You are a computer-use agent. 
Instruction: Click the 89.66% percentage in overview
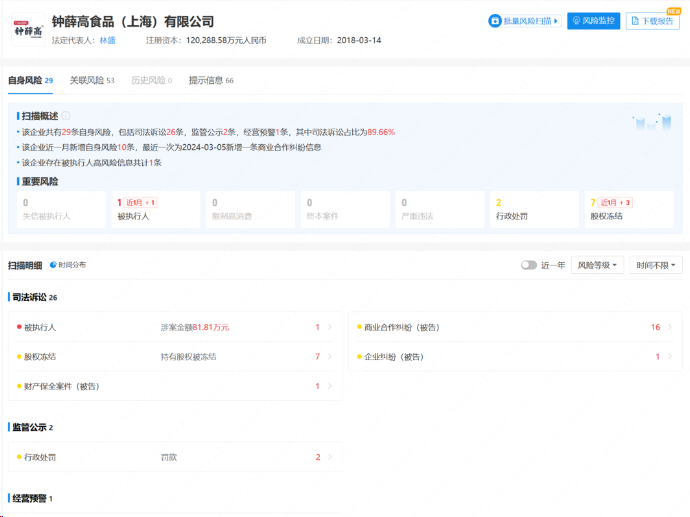click(381, 132)
